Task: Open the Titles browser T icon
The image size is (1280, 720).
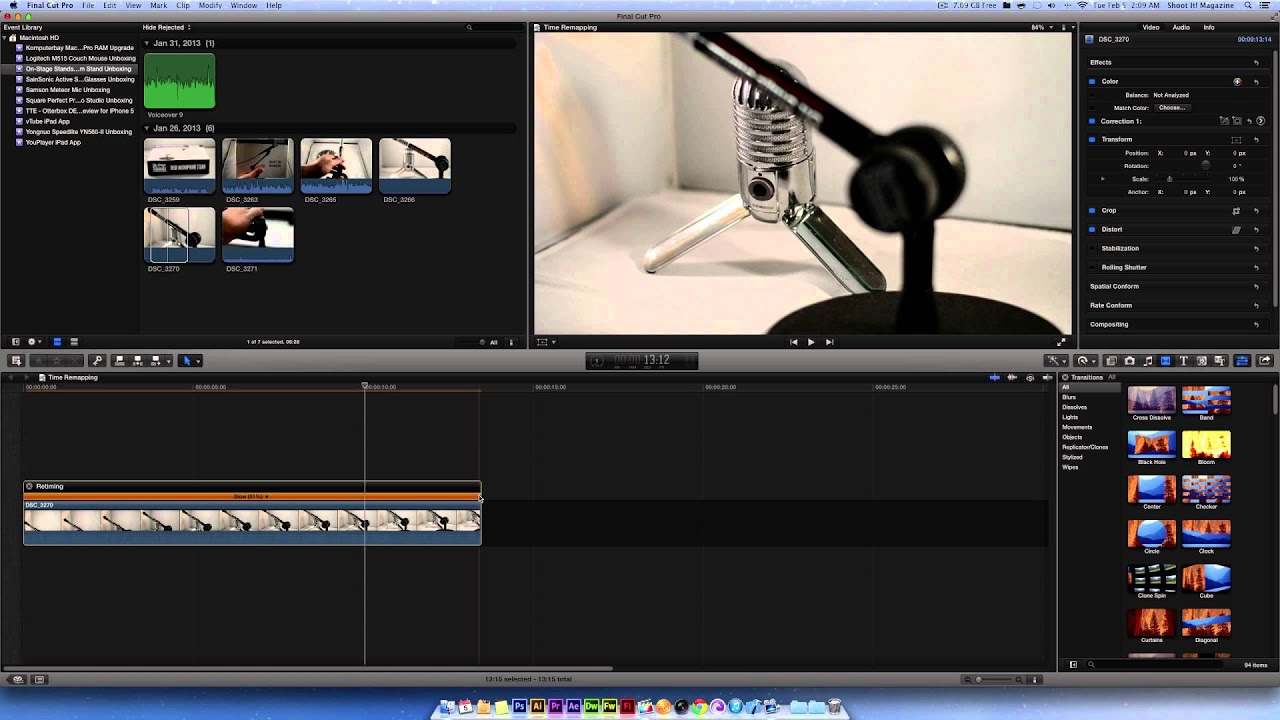Action: [1183, 361]
